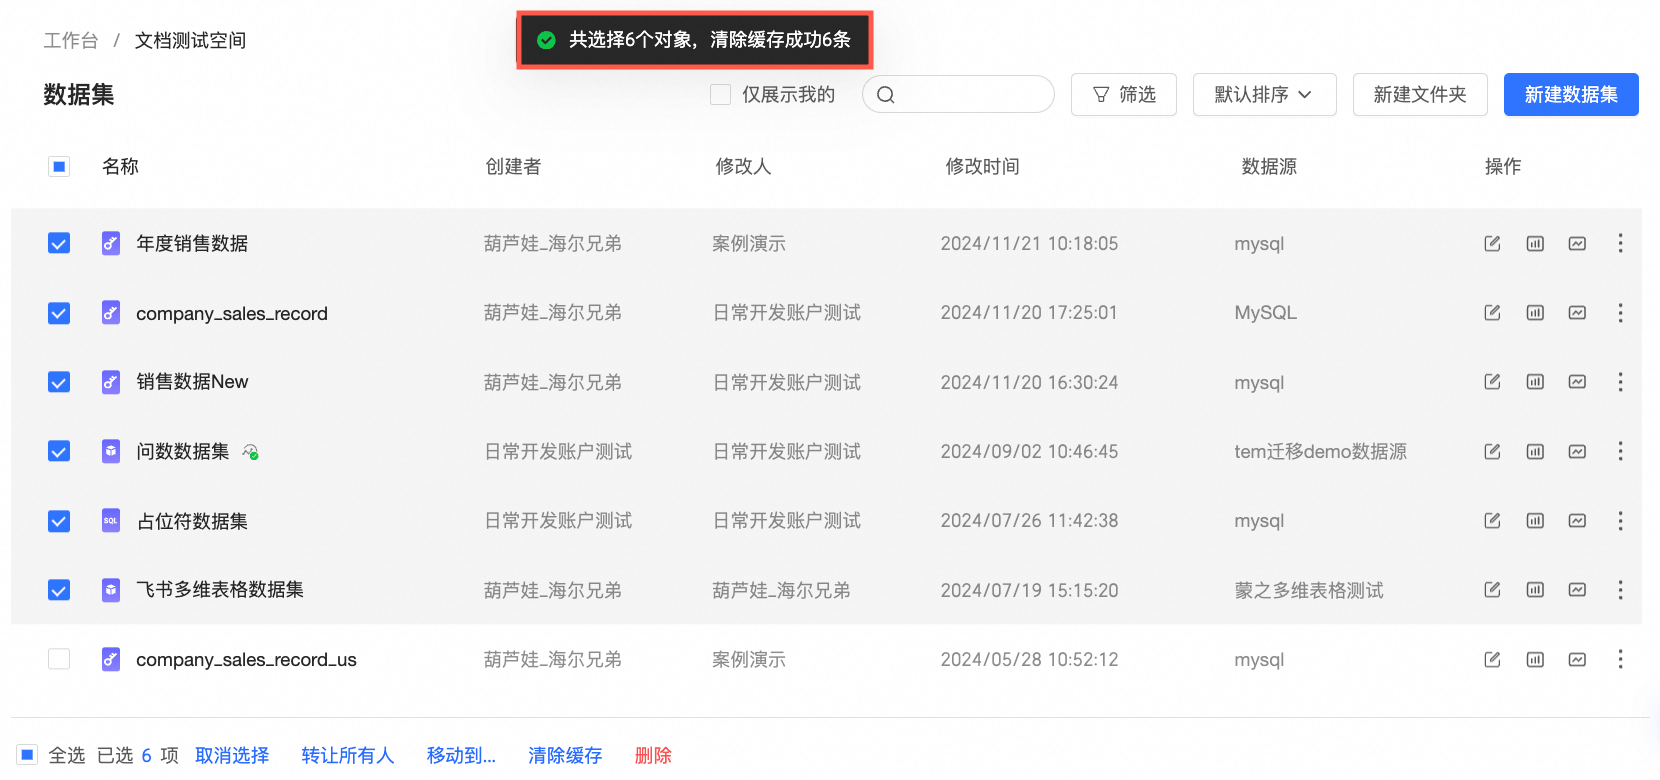The width and height of the screenshot is (1660, 780).
Task: Open more options for 年度销售数据 row
Action: (1620, 243)
